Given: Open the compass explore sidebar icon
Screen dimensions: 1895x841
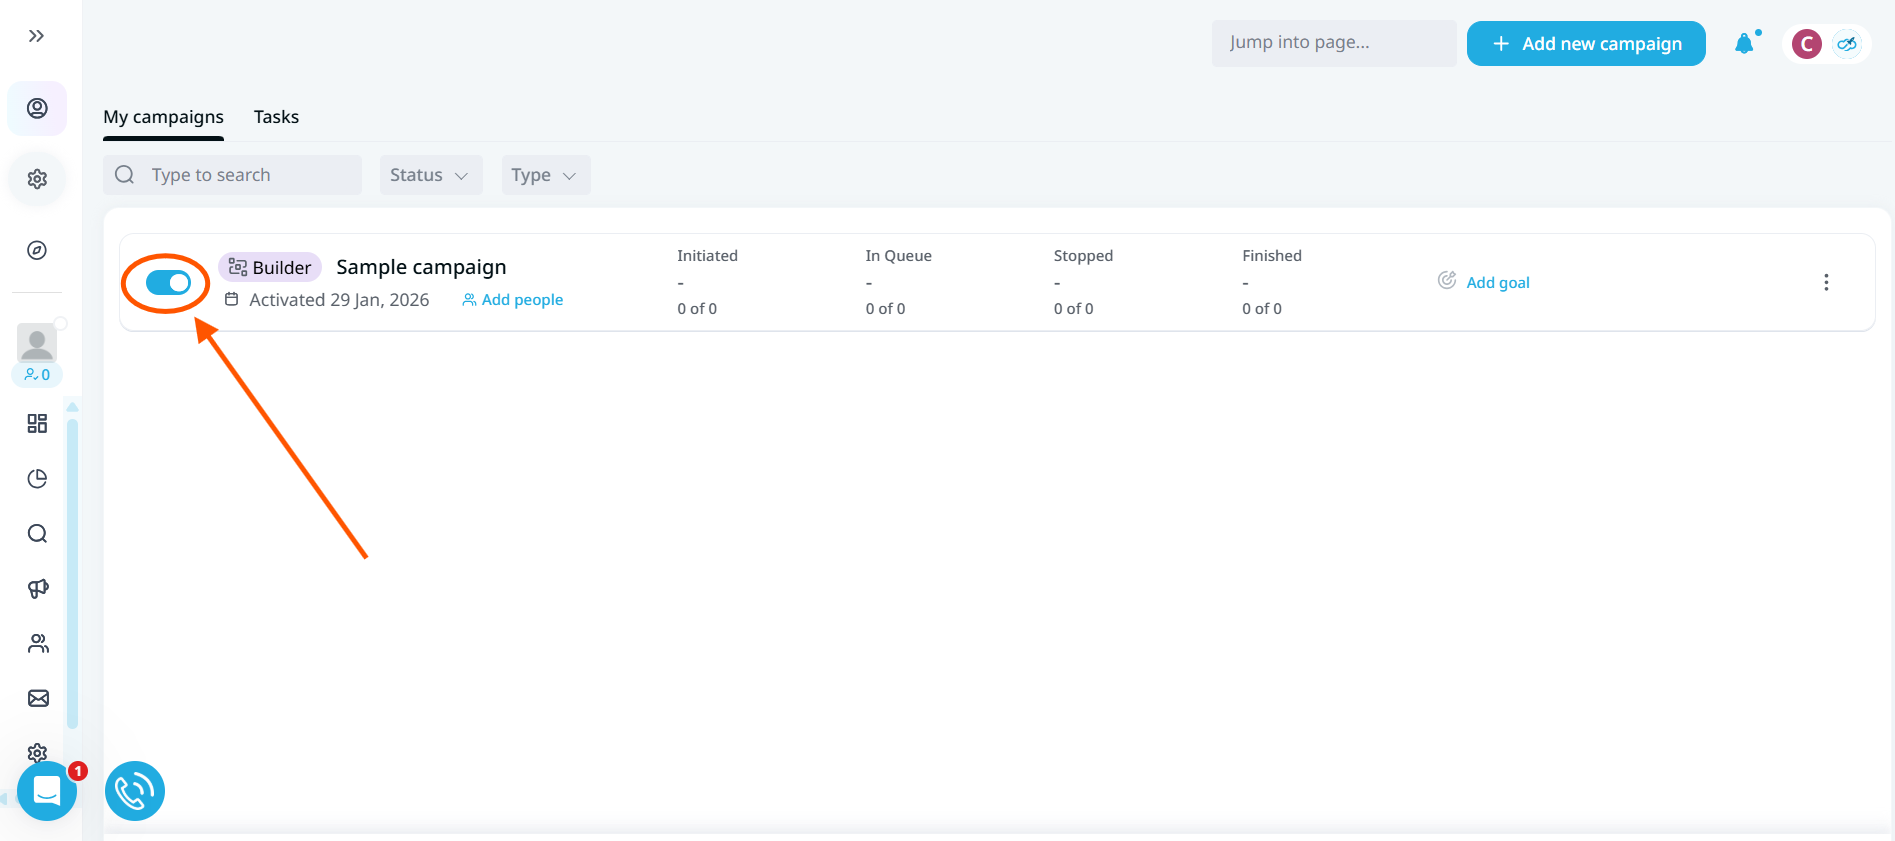Looking at the screenshot, I should point(37,250).
